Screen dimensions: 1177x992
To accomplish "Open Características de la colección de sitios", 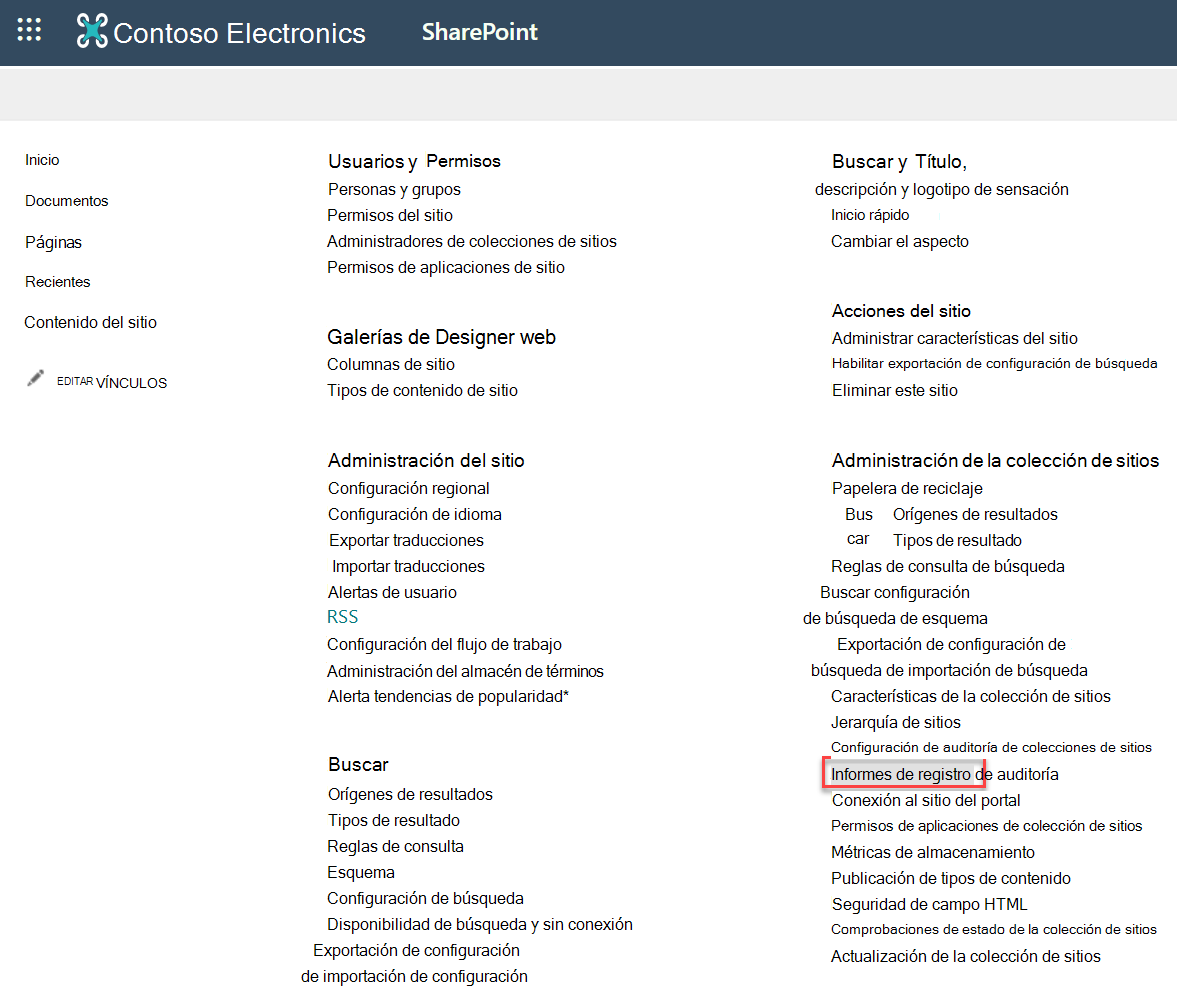I will coord(971,697).
